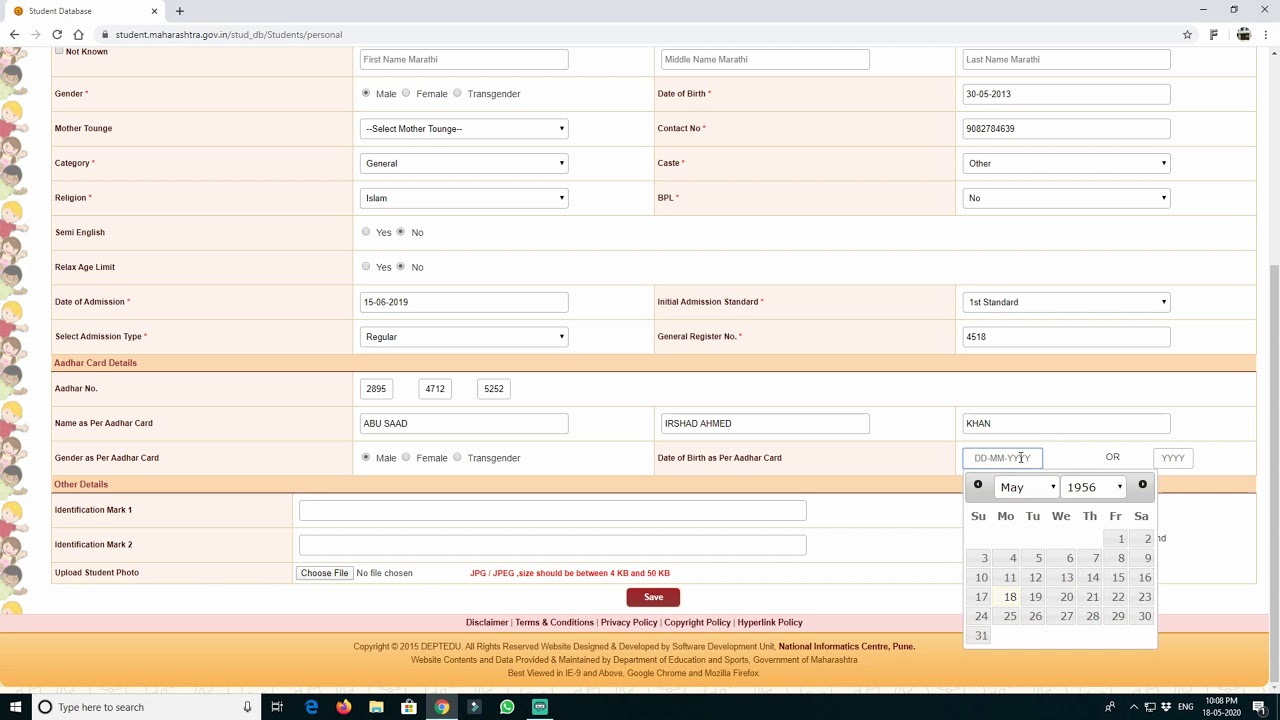Image resolution: width=1280 pixels, height=720 pixels.
Task: Select Transgender for Gender
Action: coord(457,93)
